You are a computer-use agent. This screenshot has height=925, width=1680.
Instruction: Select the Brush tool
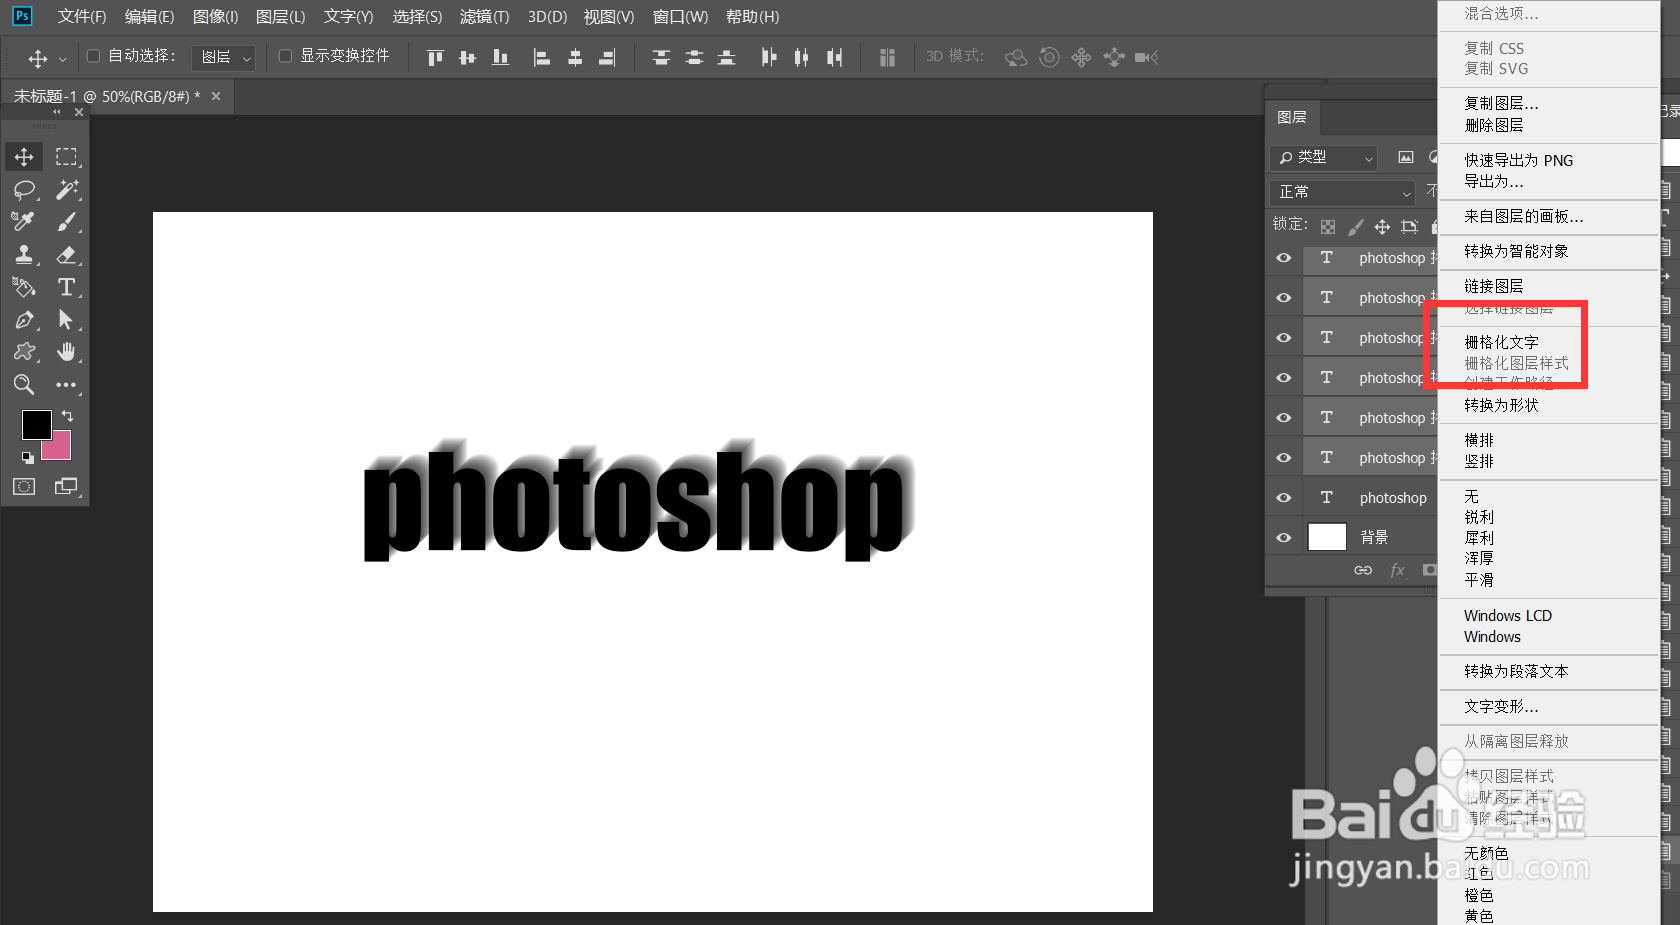66,222
